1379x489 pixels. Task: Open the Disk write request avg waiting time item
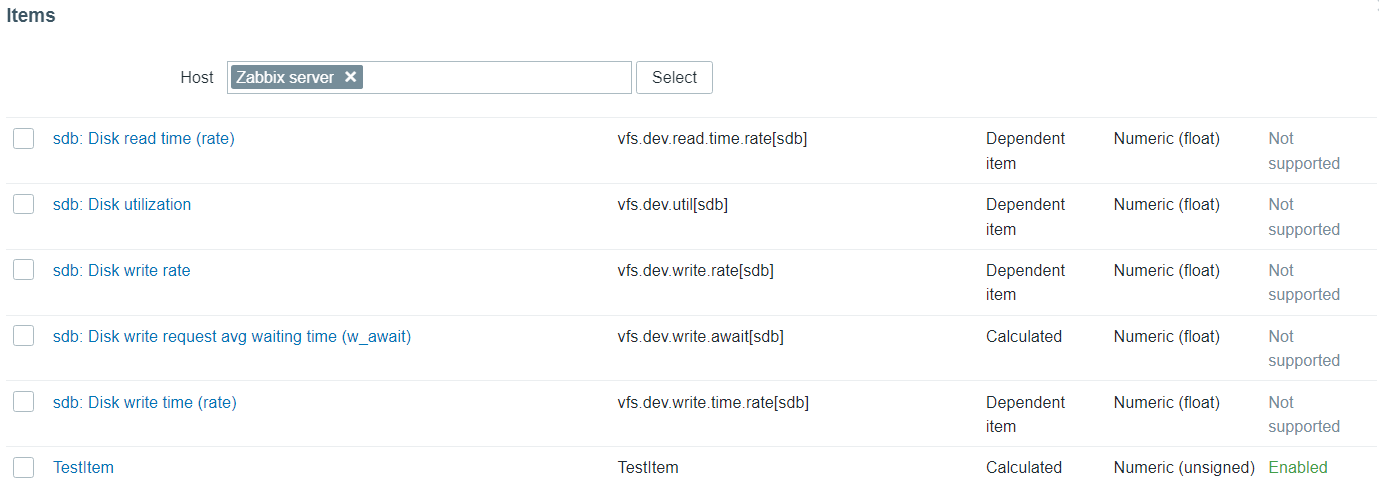231,337
